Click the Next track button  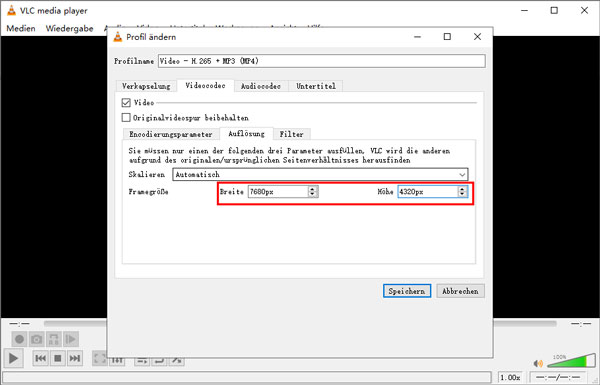point(75,358)
